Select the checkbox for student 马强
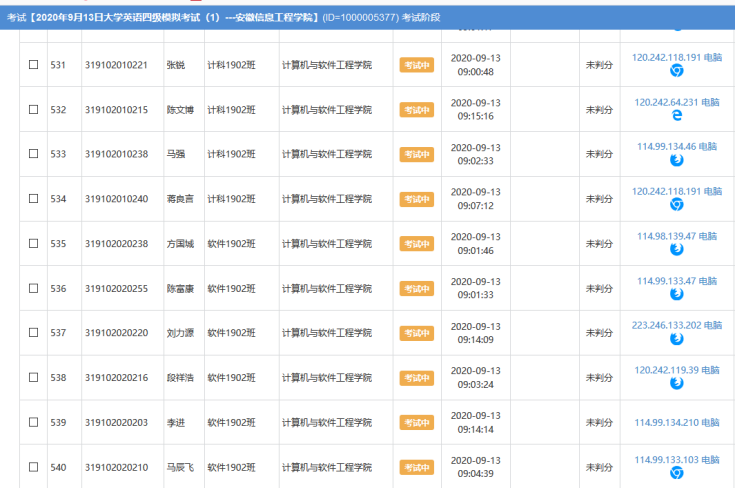Screen dimensions: 736x489 click(33, 154)
